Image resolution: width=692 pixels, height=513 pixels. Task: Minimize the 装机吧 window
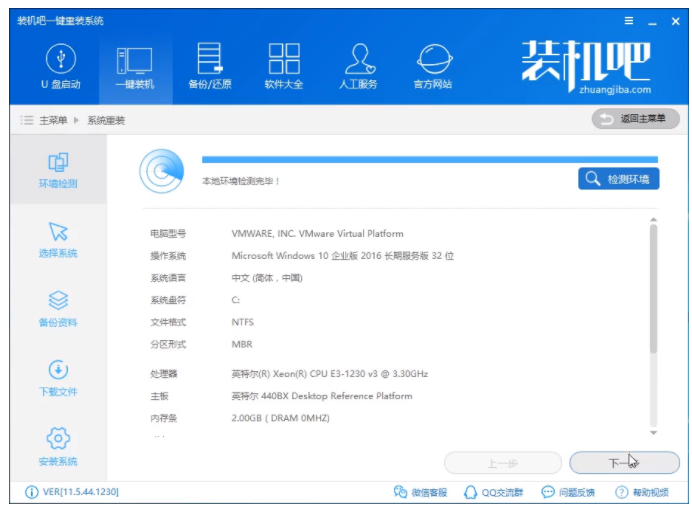pyautogui.click(x=652, y=22)
